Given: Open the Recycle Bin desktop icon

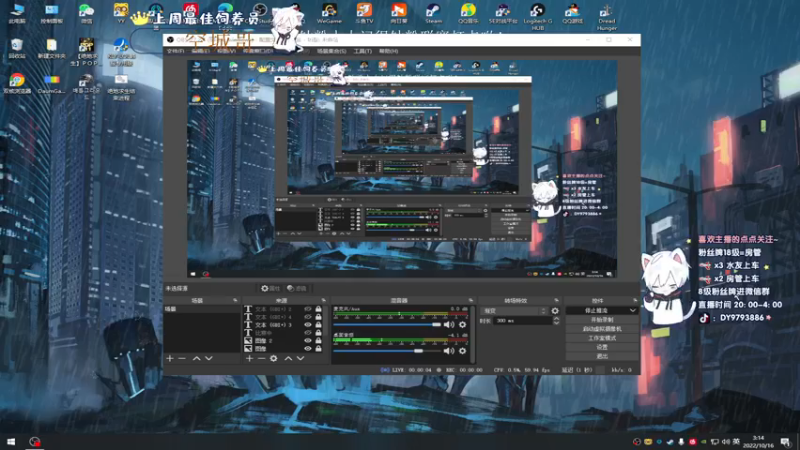Looking at the screenshot, I should click(17, 48).
